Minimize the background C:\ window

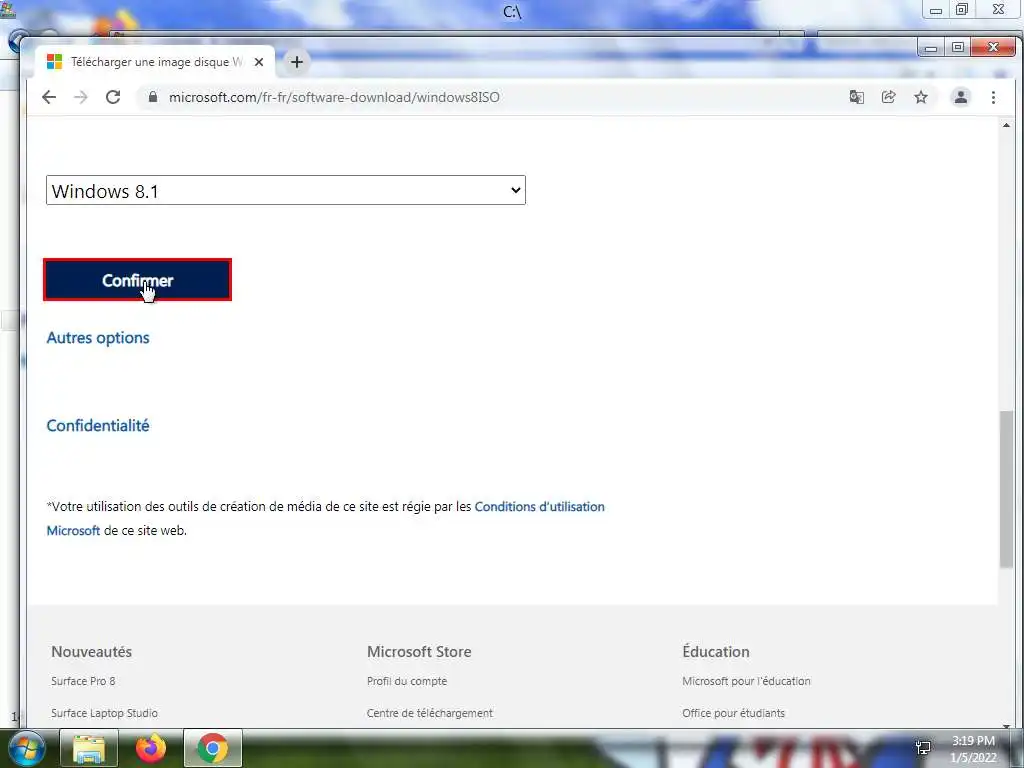(936, 9)
